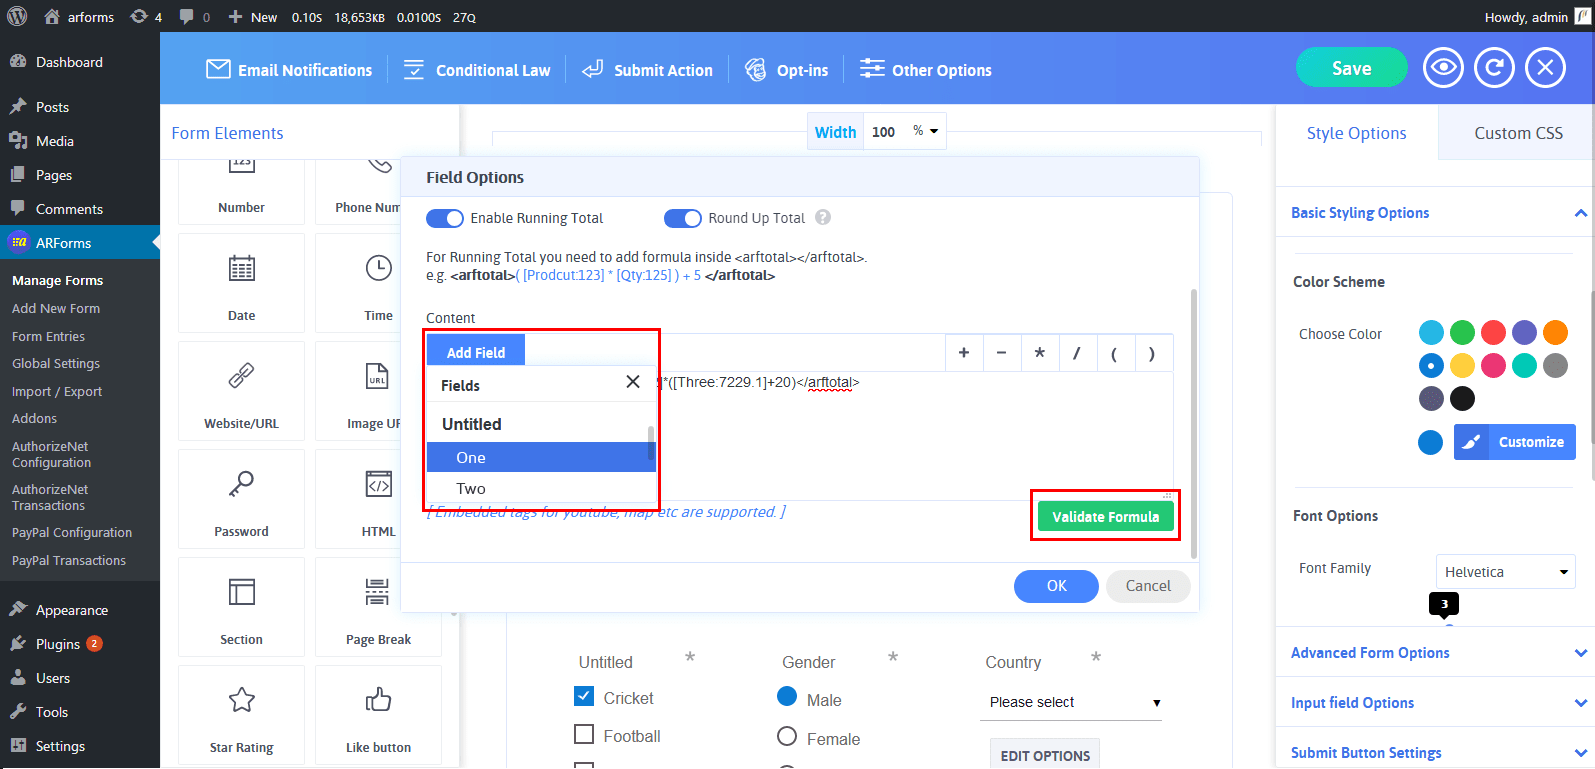Click the multiply operator button
This screenshot has height=769, width=1595.
point(1039,353)
